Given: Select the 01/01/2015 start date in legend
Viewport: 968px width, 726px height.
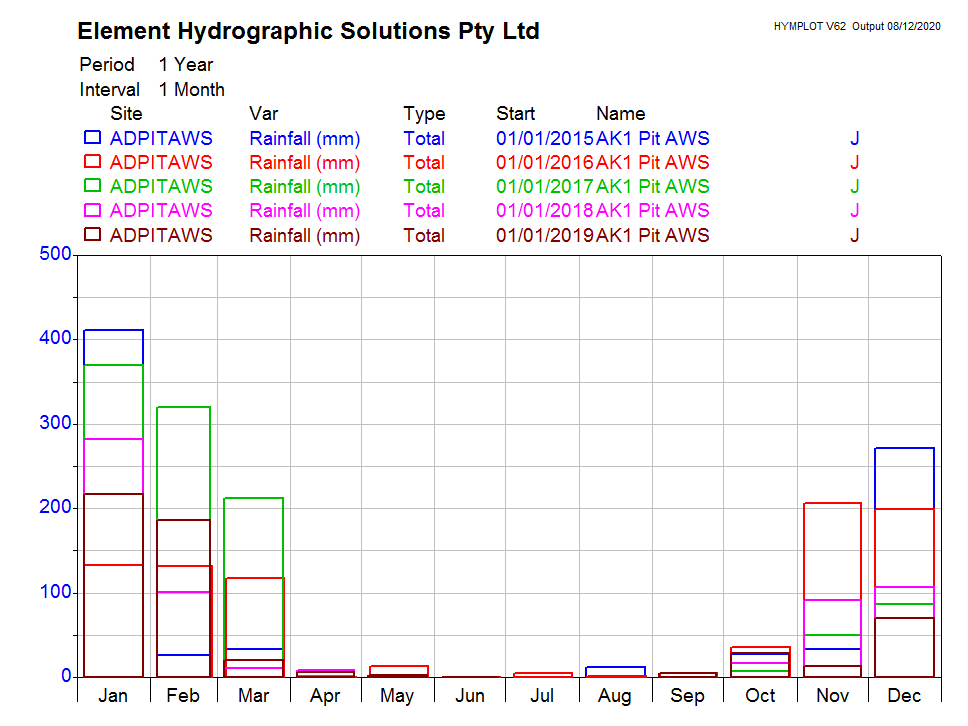Looking at the screenshot, I should pyautogui.click(x=545, y=138).
